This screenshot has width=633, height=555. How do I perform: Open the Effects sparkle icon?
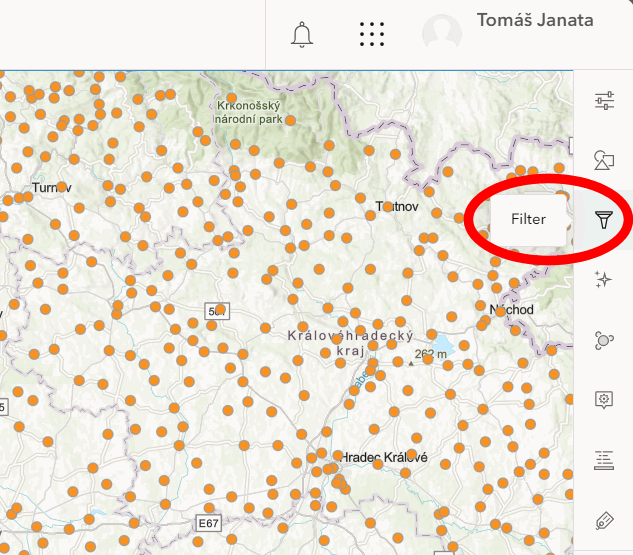point(604,279)
